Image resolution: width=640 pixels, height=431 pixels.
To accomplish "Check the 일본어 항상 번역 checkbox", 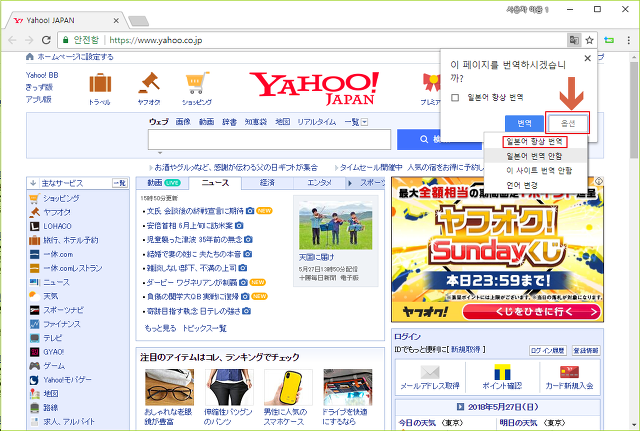I will (x=455, y=98).
